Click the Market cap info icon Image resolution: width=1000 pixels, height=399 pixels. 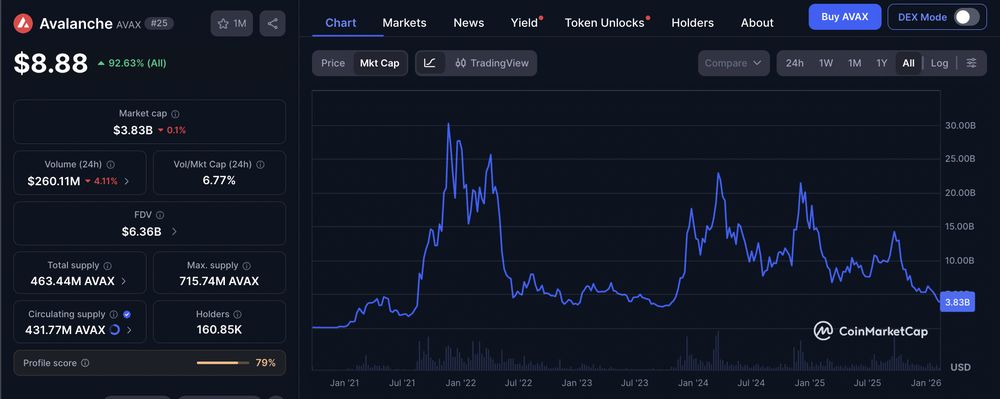coord(175,113)
